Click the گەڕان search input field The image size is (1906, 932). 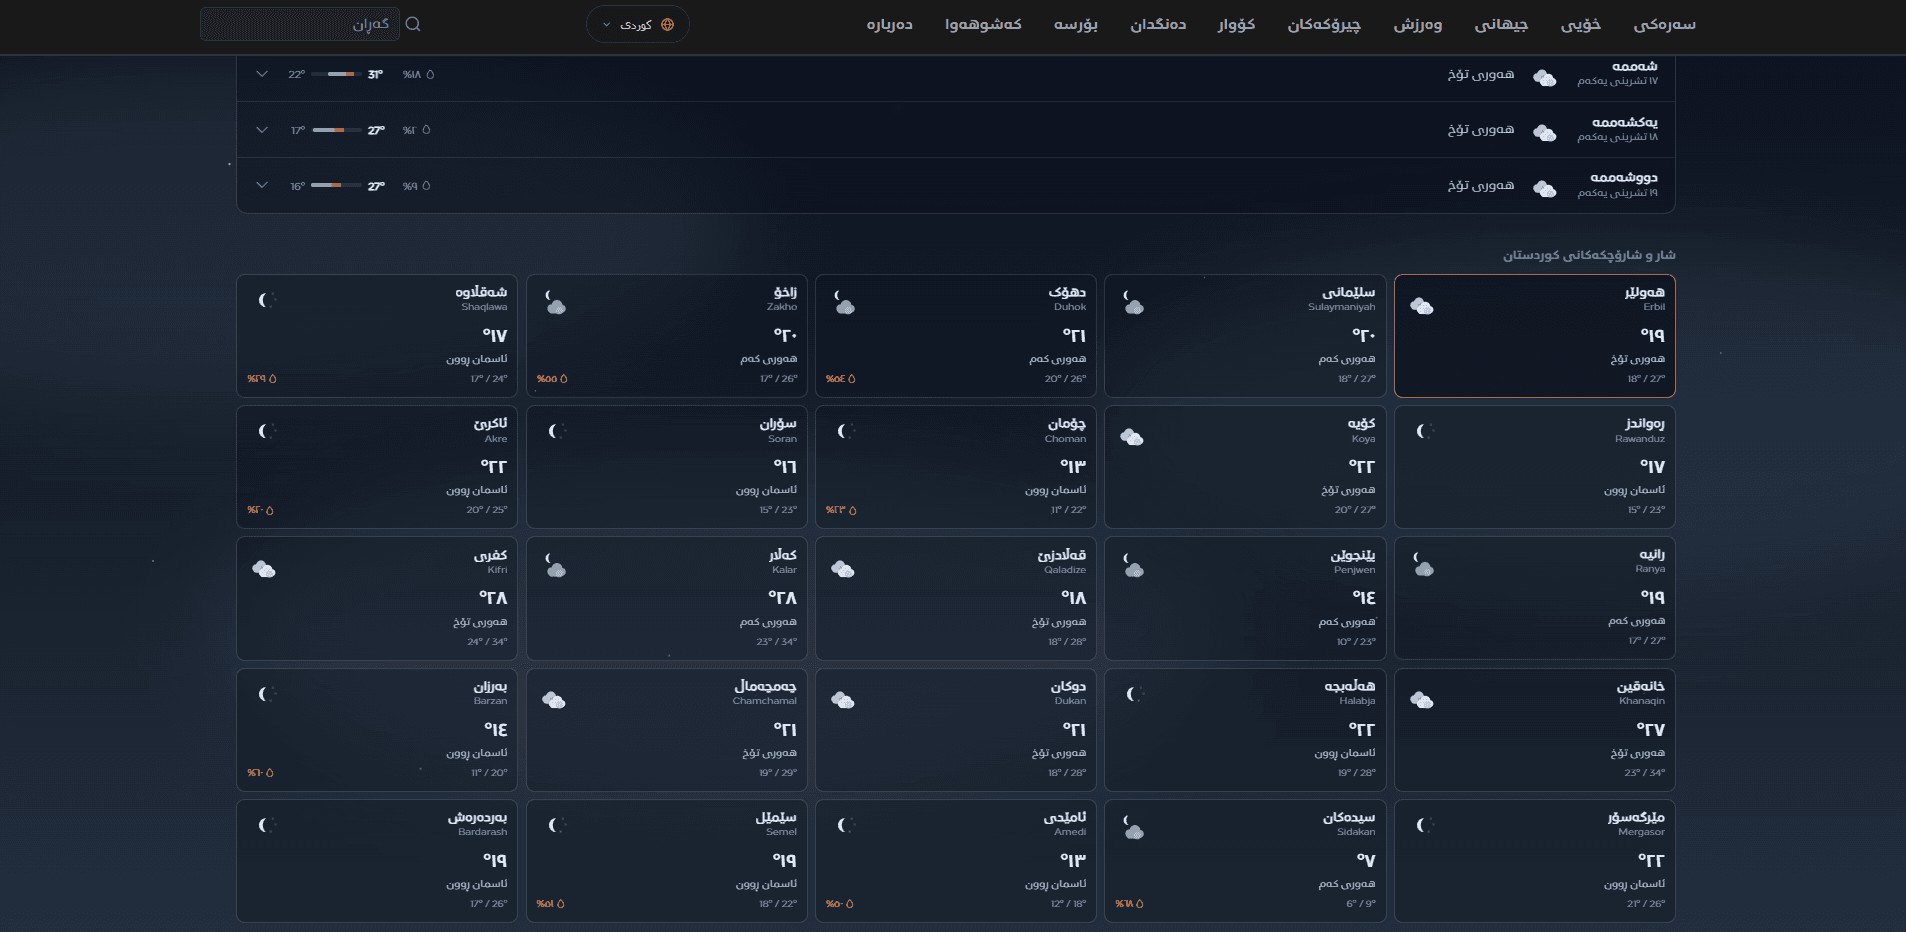coord(300,24)
